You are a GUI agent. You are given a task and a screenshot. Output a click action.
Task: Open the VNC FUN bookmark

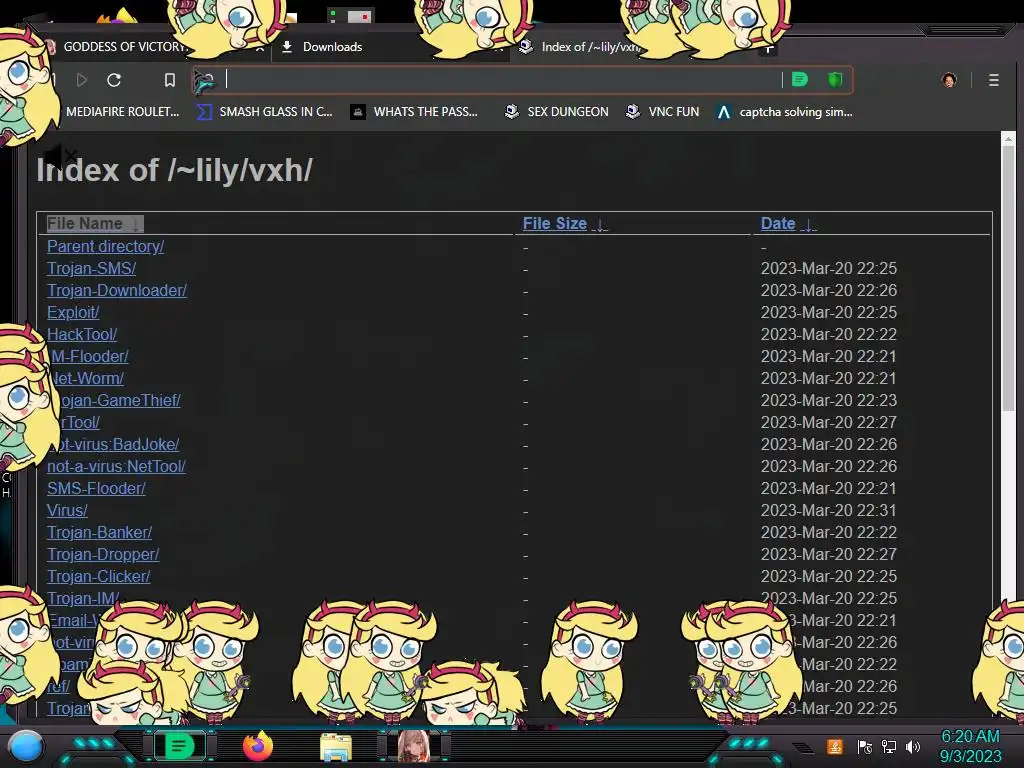pyautogui.click(x=662, y=112)
